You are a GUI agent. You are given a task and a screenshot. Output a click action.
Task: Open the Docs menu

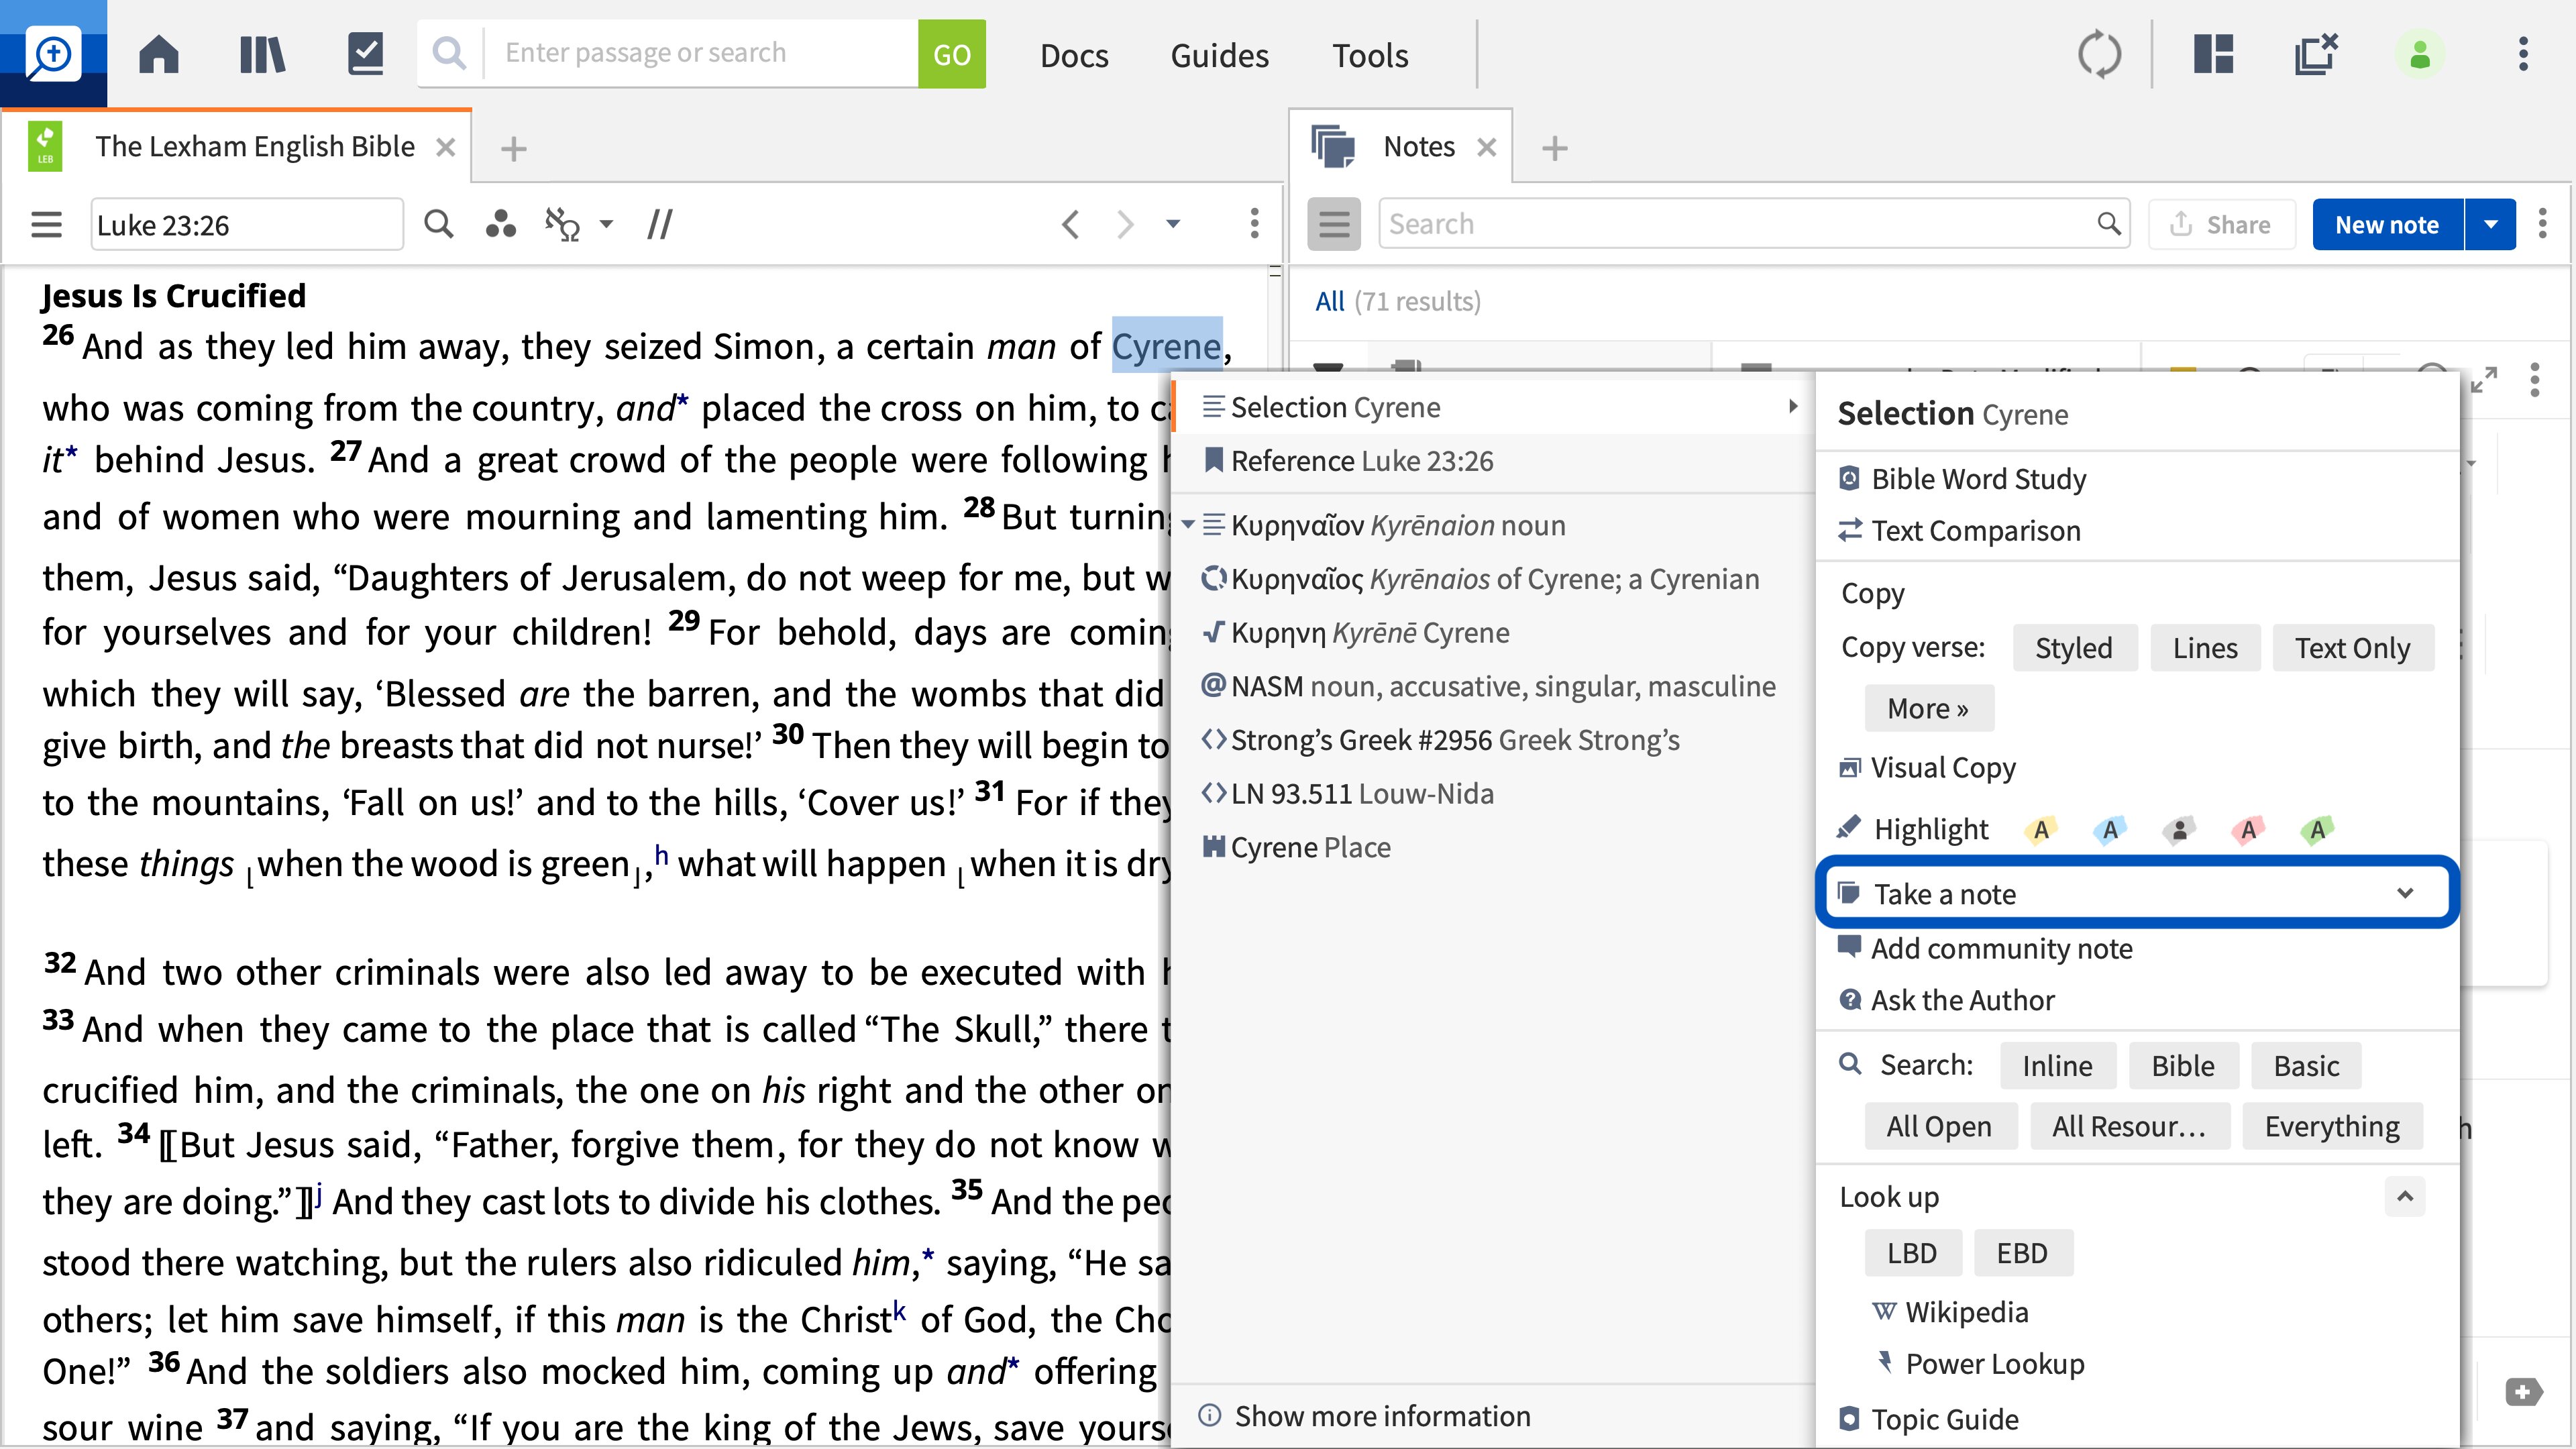click(x=1074, y=55)
